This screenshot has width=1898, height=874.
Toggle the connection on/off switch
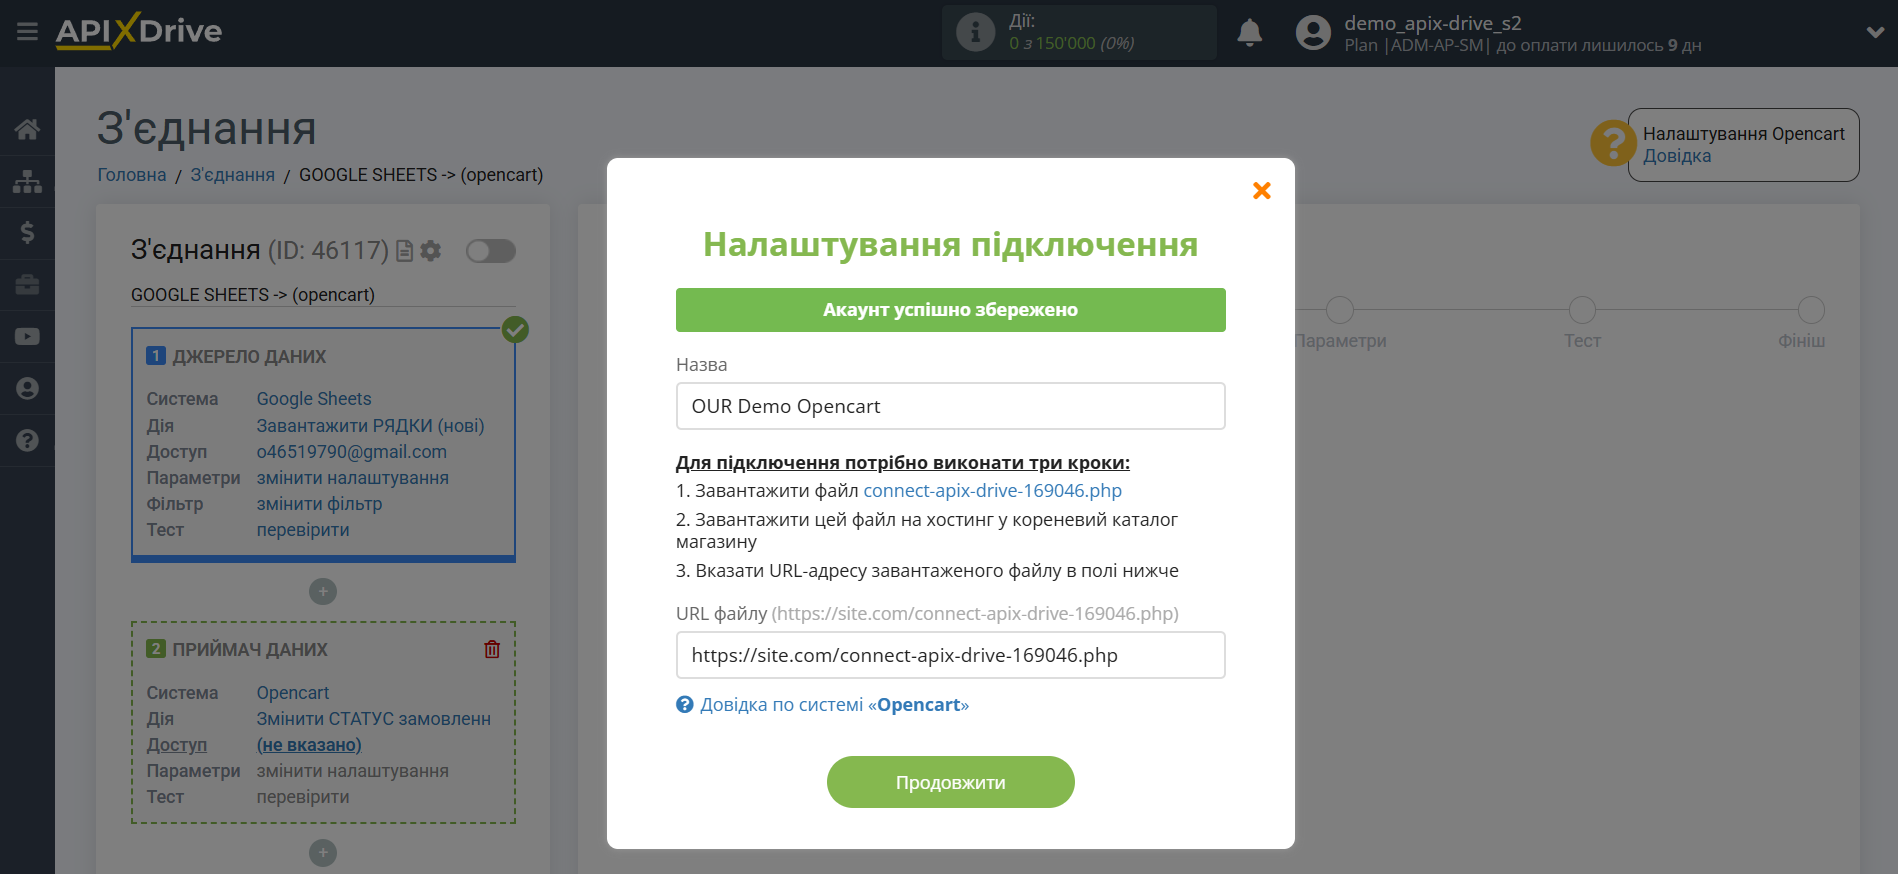(491, 251)
